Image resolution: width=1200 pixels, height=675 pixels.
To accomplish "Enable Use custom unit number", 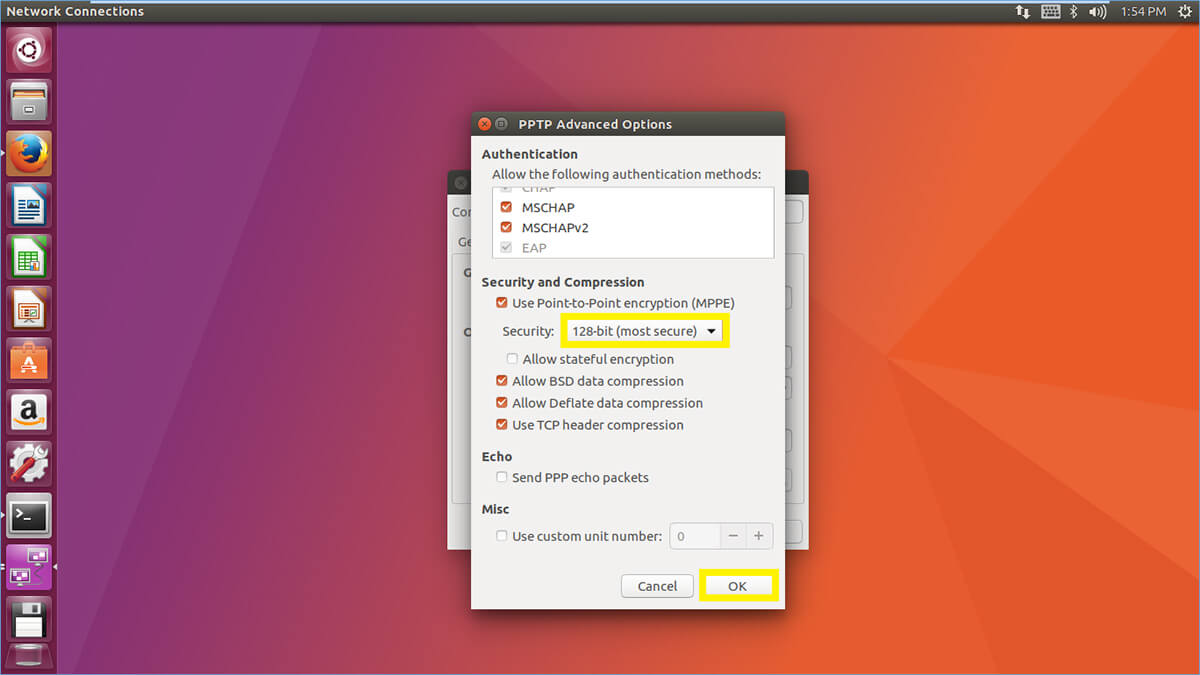I will (502, 536).
